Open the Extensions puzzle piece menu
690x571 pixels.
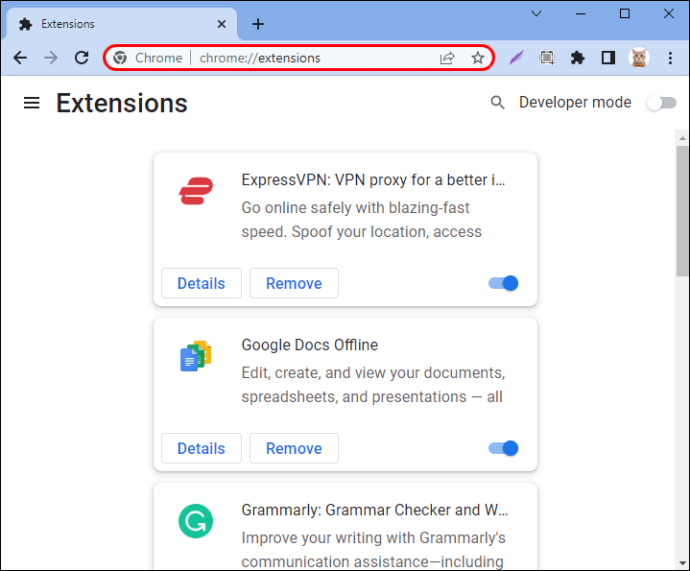(577, 58)
